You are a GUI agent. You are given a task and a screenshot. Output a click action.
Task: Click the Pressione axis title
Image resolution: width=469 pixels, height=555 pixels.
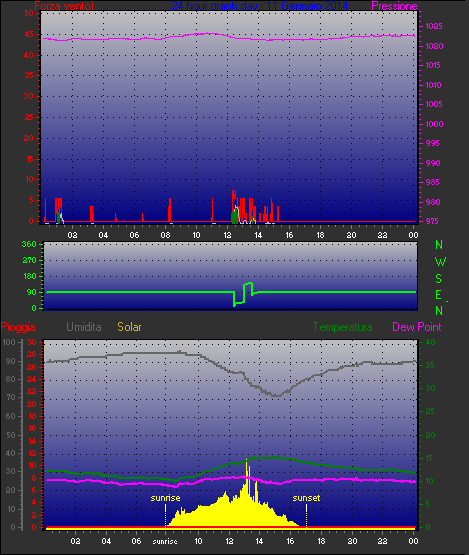[x=394, y=6]
